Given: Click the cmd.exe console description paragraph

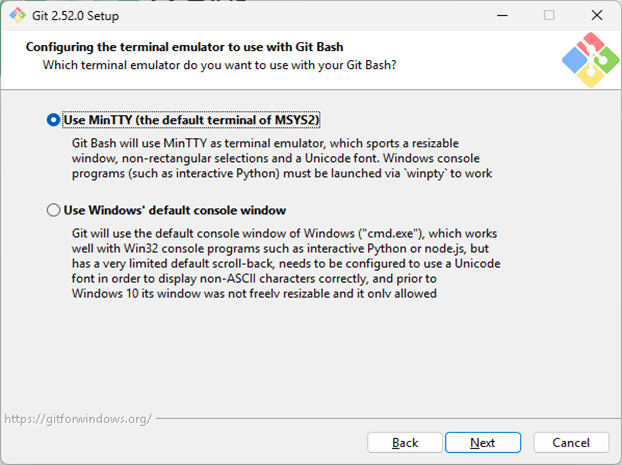Looking at the screenshot, I should [x=285, y=262].
